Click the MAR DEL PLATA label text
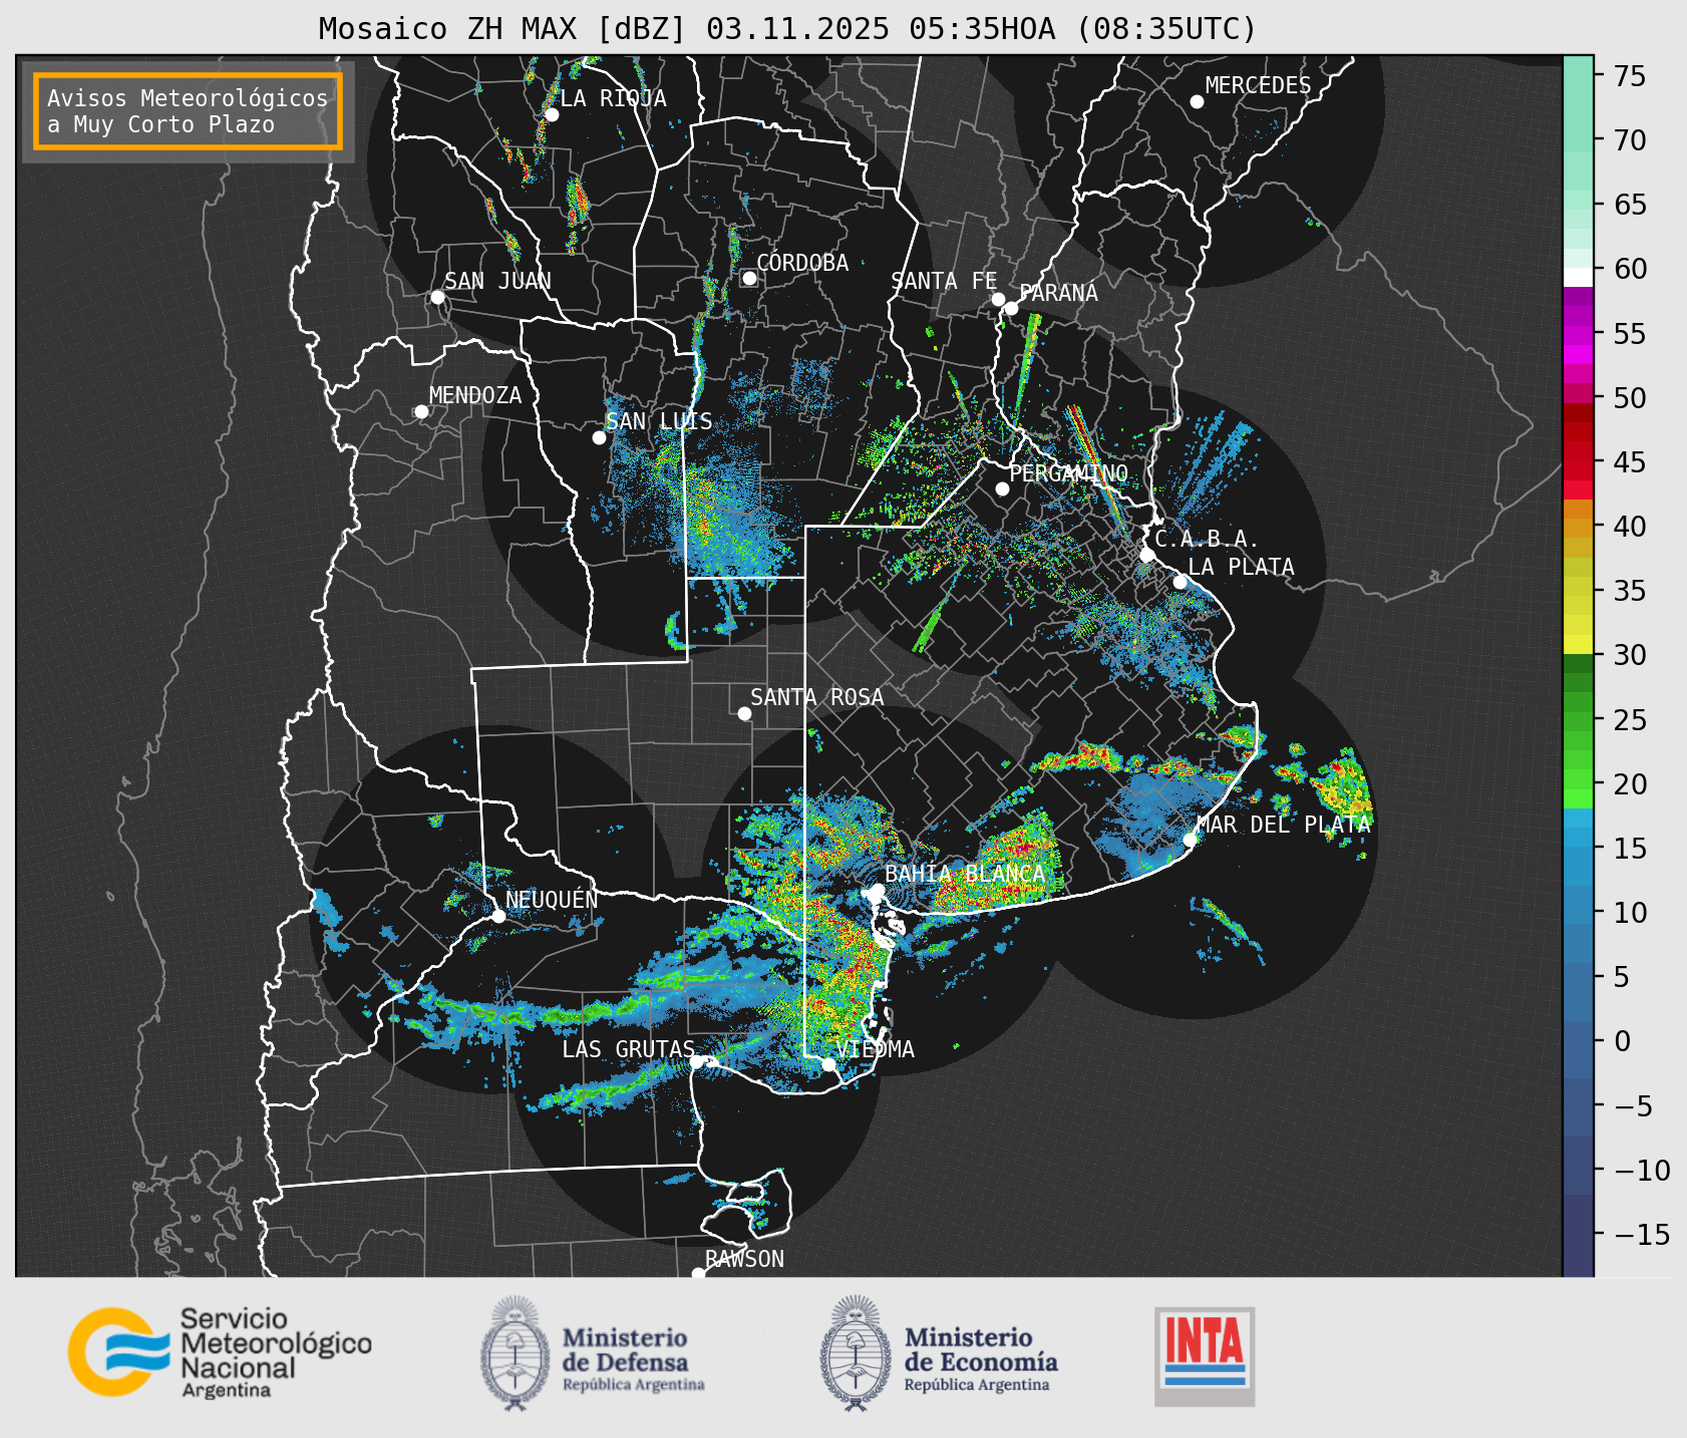Screen dimensions: 1687x1438 tap(1284, 825)
